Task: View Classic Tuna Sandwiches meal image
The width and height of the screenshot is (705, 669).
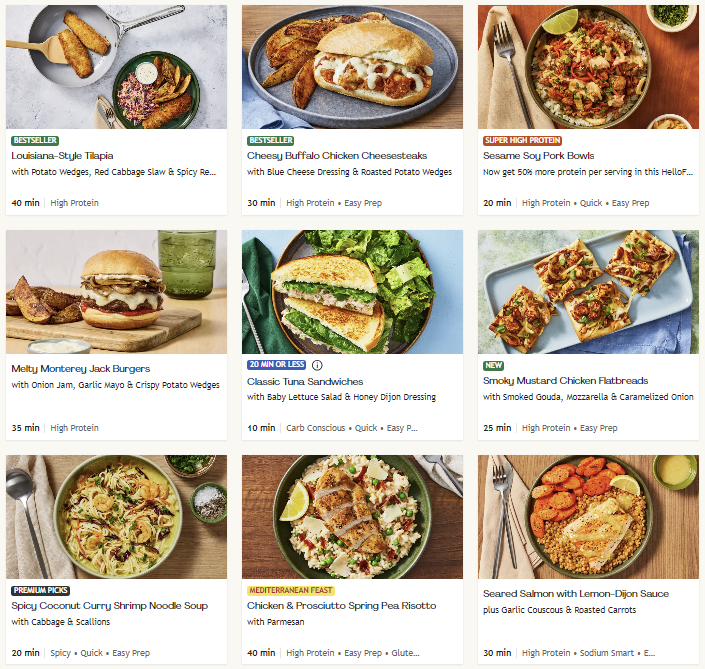Action: point(352,292)
